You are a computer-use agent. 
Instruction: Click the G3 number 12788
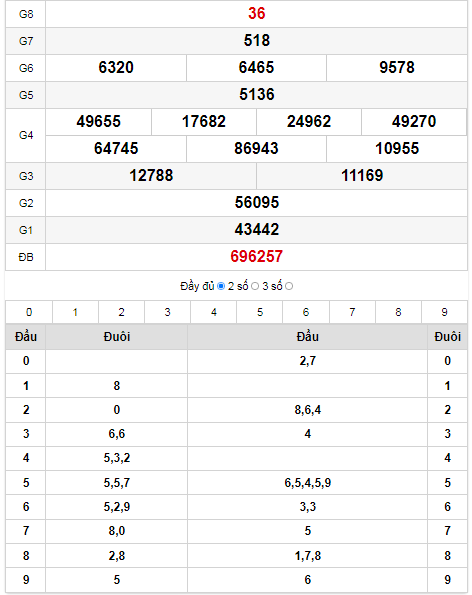(x=151, y=175)
